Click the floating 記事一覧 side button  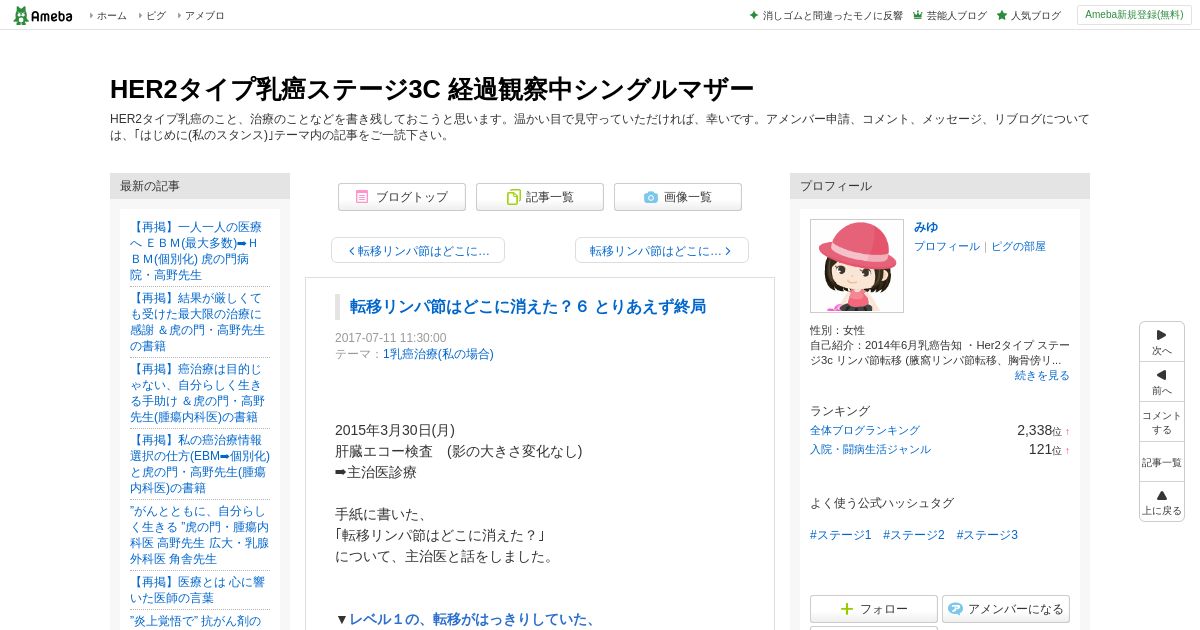(1162, 462)
